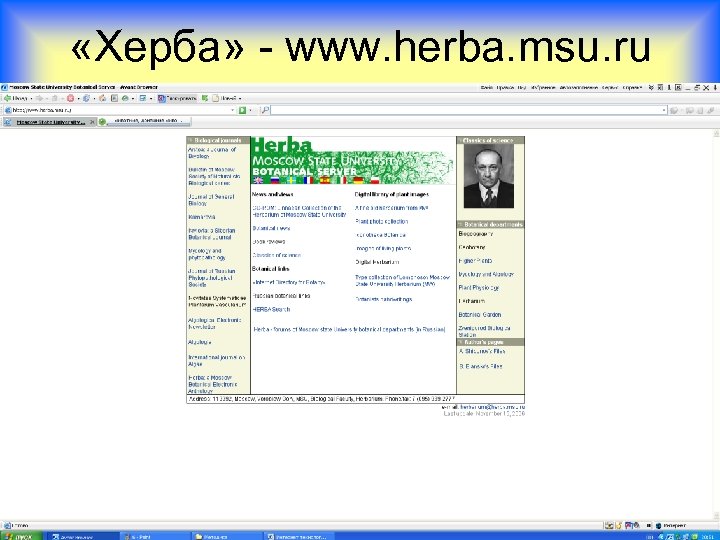Go back with the green Back arrow

tap(16, 98)
